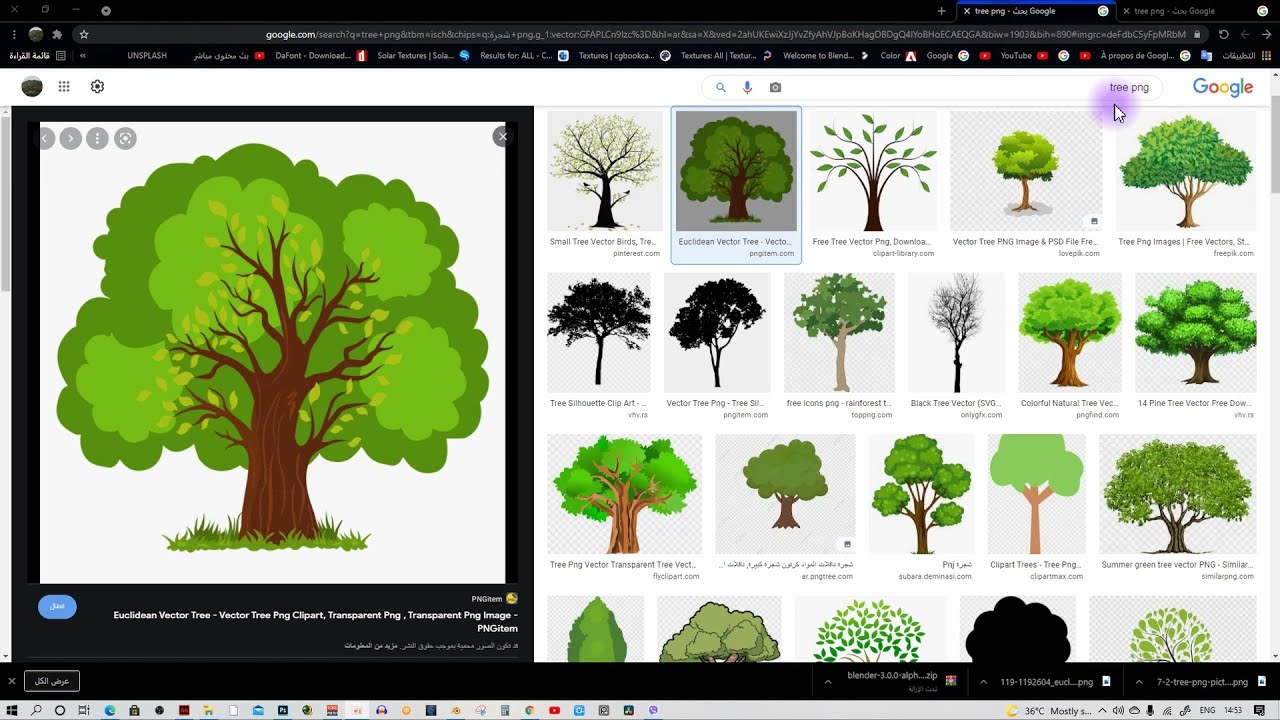Click the 'show all' downloads button
The image size is (1280, 720).
tap(52, 681)
